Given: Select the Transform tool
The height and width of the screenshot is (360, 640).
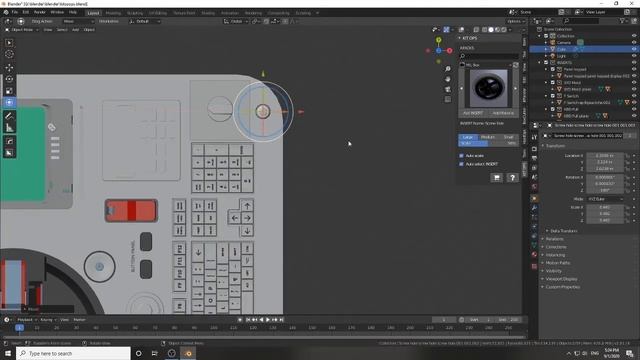Looking at the screenshot, I should pyautogui.click(x=9, y=102).
